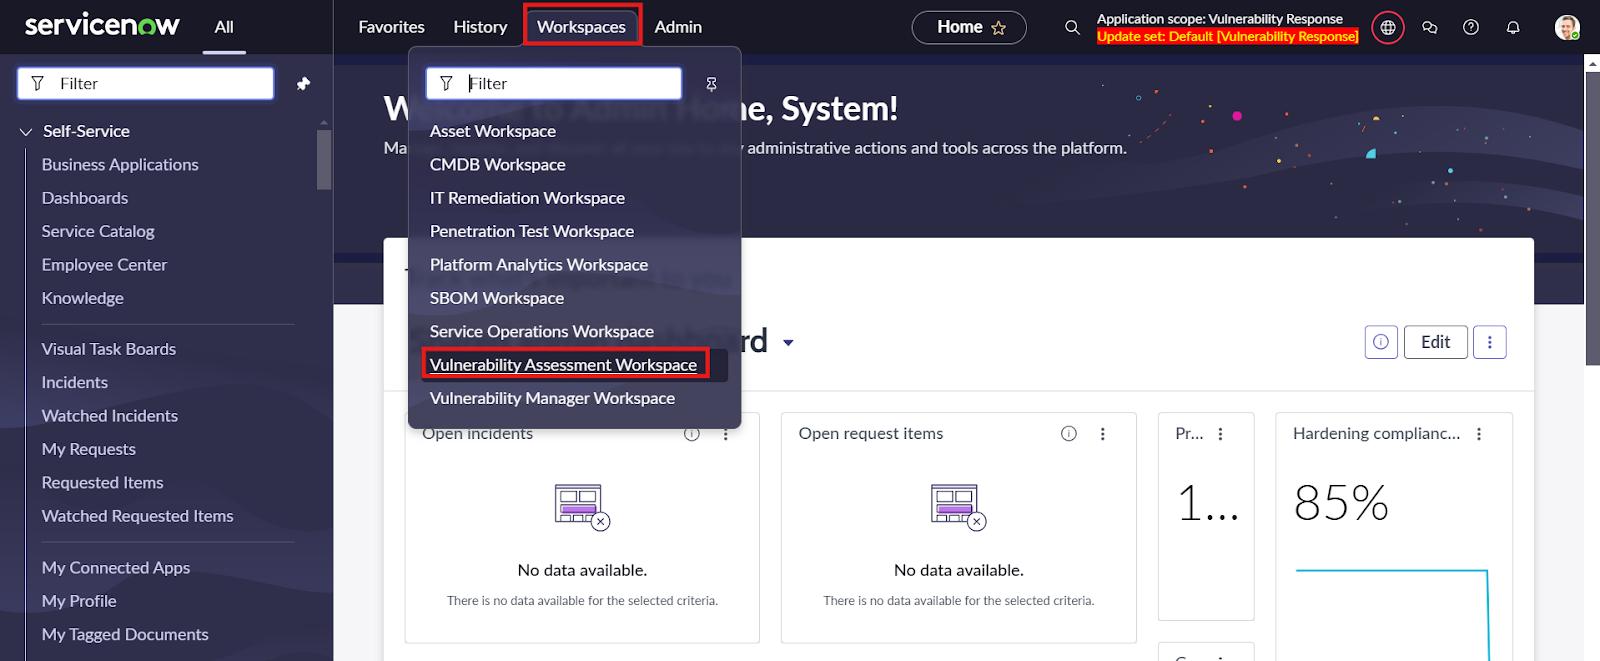
Task: Open the user profile avatar menu
Action: (x=1567, y=27)
